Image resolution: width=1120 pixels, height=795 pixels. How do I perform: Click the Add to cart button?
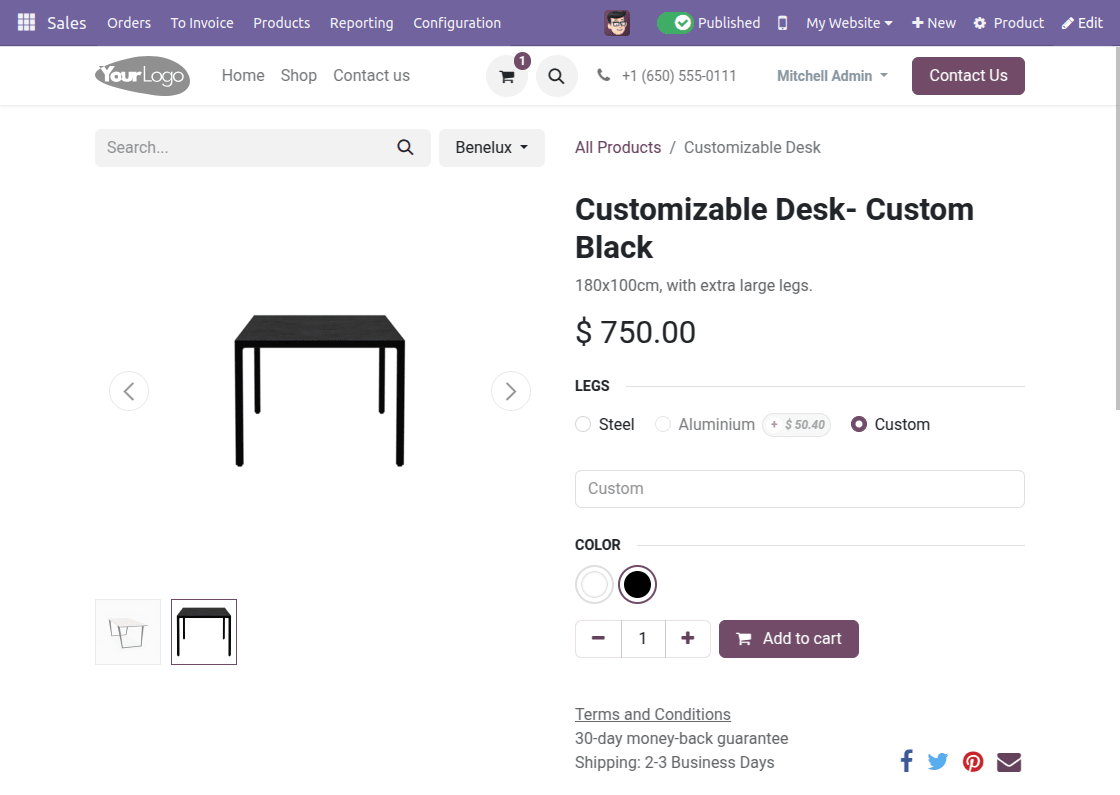tap(789, 638)
